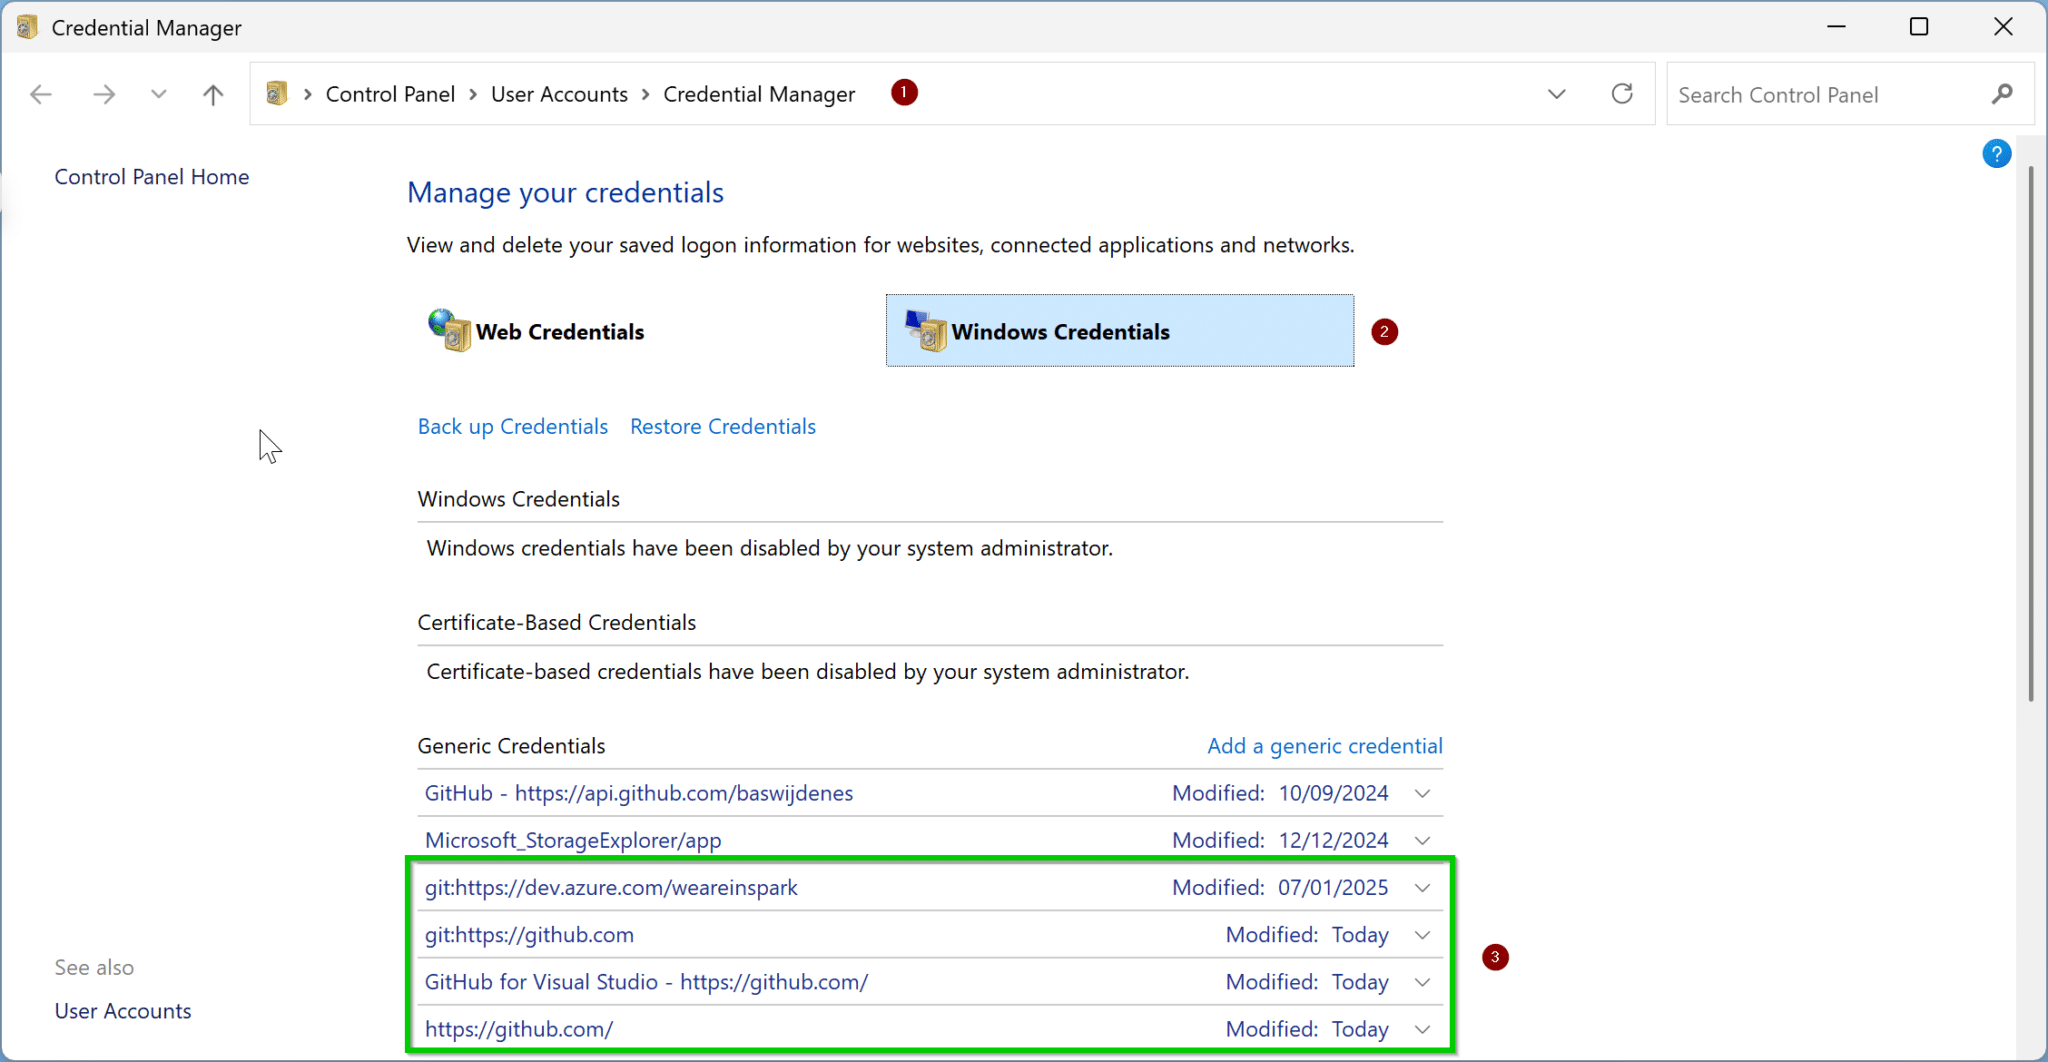Expand the Microsoft_StorageExplorer/app entry
Image resolution: width=2048 pixels, height=1062 pixels.
point(1421,840)
